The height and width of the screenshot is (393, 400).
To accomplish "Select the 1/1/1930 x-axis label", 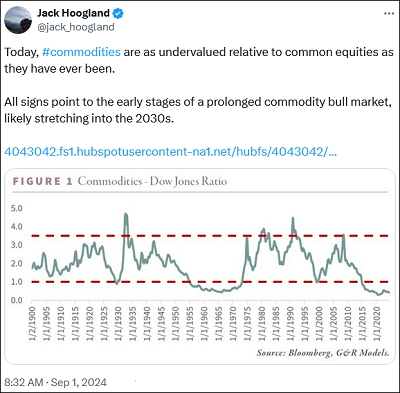I will [118, 324].
